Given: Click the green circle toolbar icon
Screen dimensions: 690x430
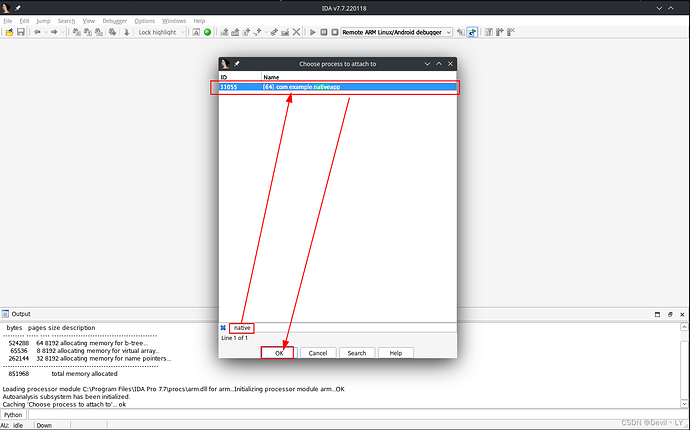Looking at the screenshot, I should (207, 32).
